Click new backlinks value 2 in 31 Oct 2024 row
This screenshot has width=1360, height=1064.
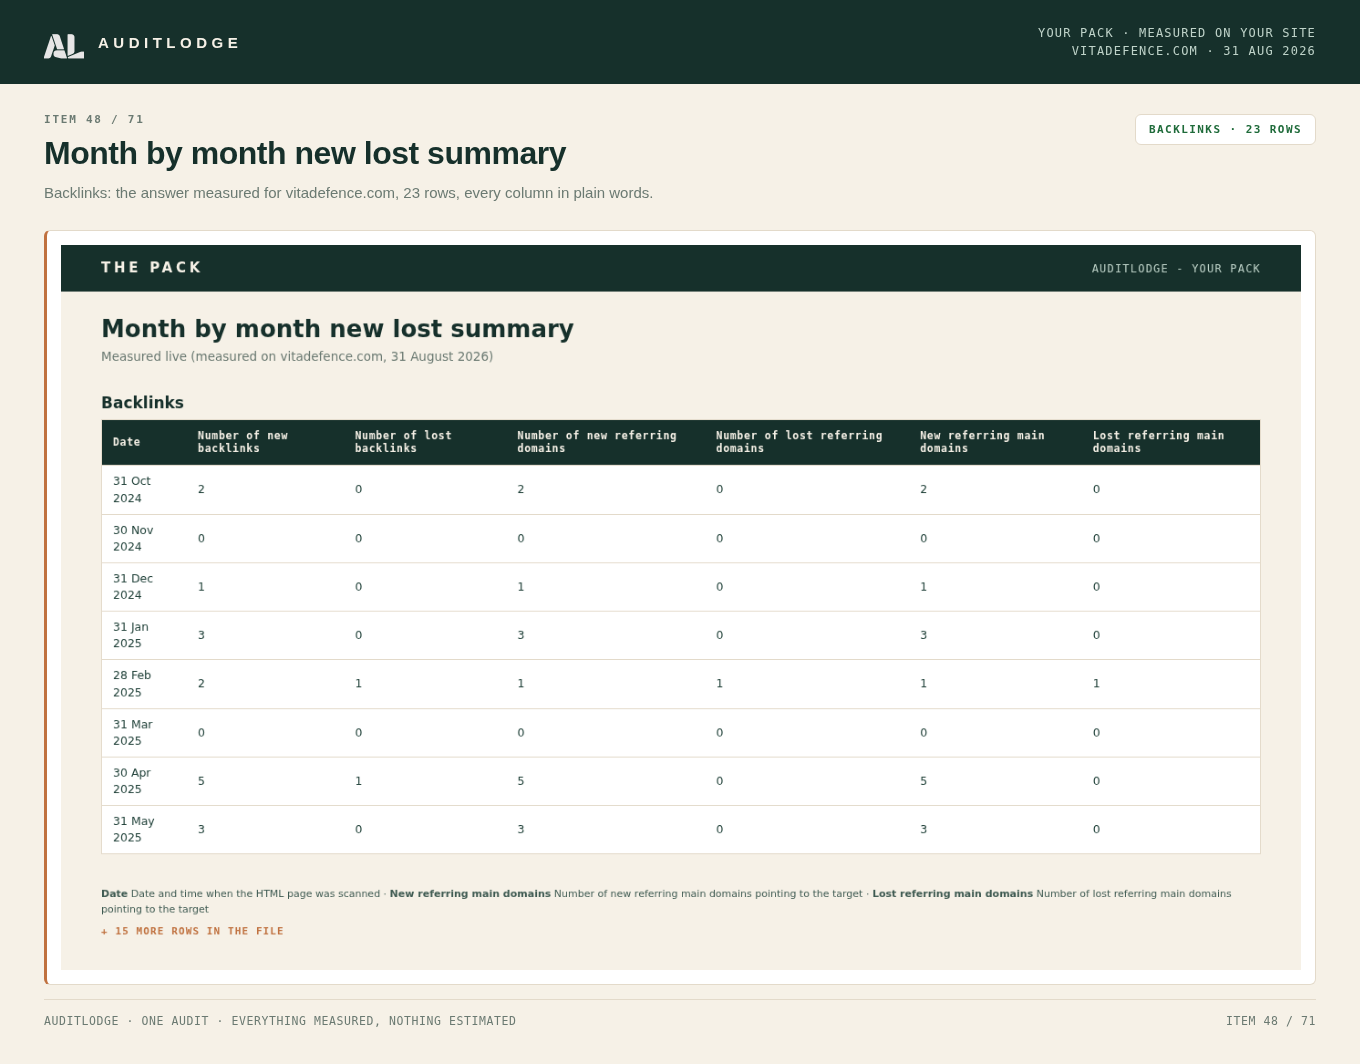(201, 490)
